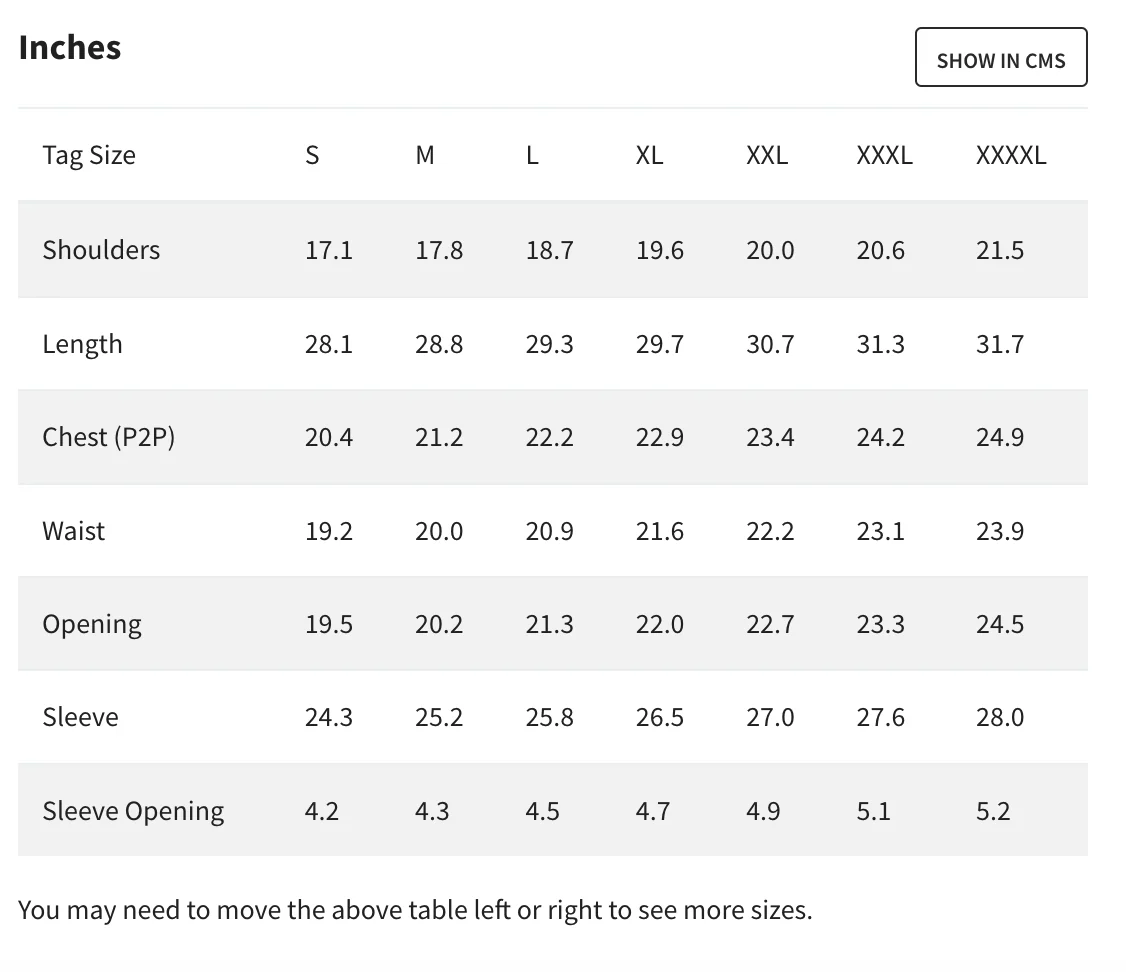
Task: Click the SHOW IN CMS button
Action: (x=1000, y=58)
